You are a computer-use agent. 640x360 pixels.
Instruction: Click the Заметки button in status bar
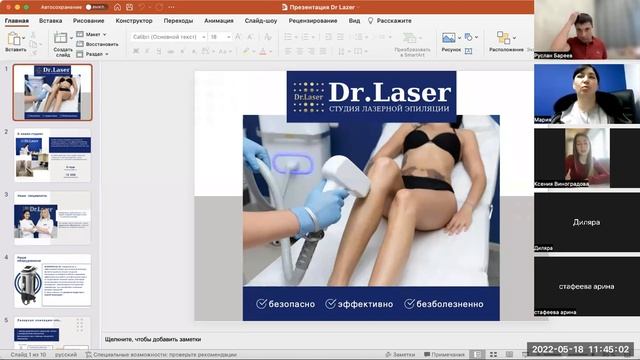pyautogui.click(x=400, y=355)
